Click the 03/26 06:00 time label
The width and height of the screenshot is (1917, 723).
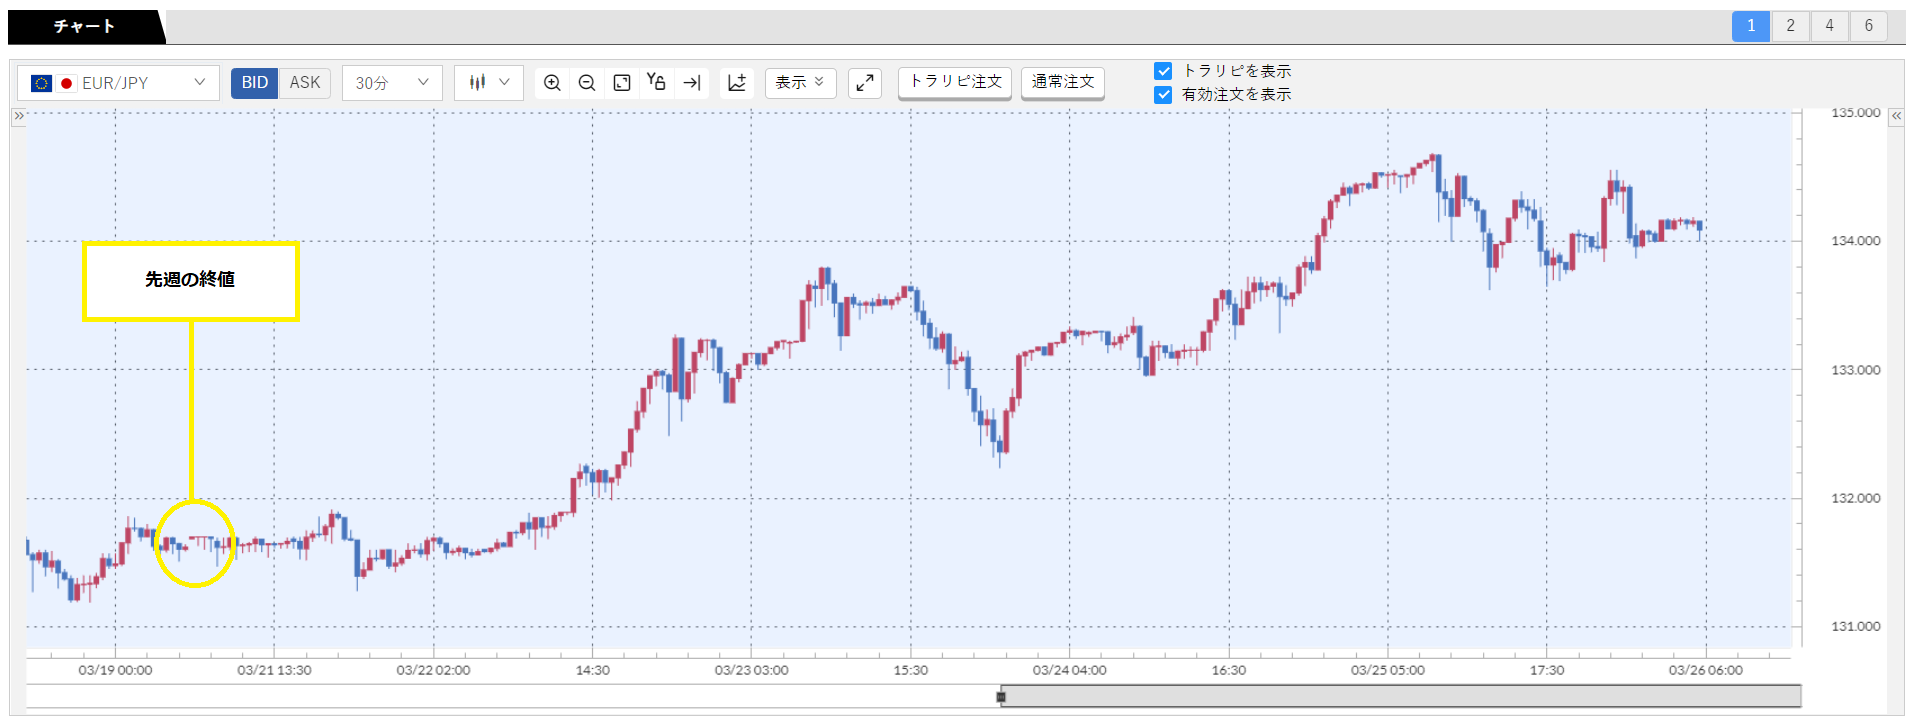(x=1705, y=670)
